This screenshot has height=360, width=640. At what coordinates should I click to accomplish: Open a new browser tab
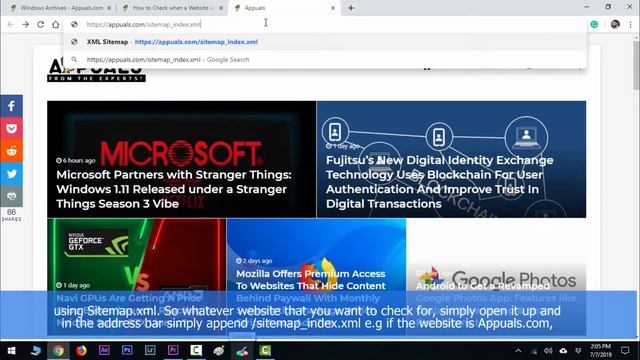(x=351, y=8)
